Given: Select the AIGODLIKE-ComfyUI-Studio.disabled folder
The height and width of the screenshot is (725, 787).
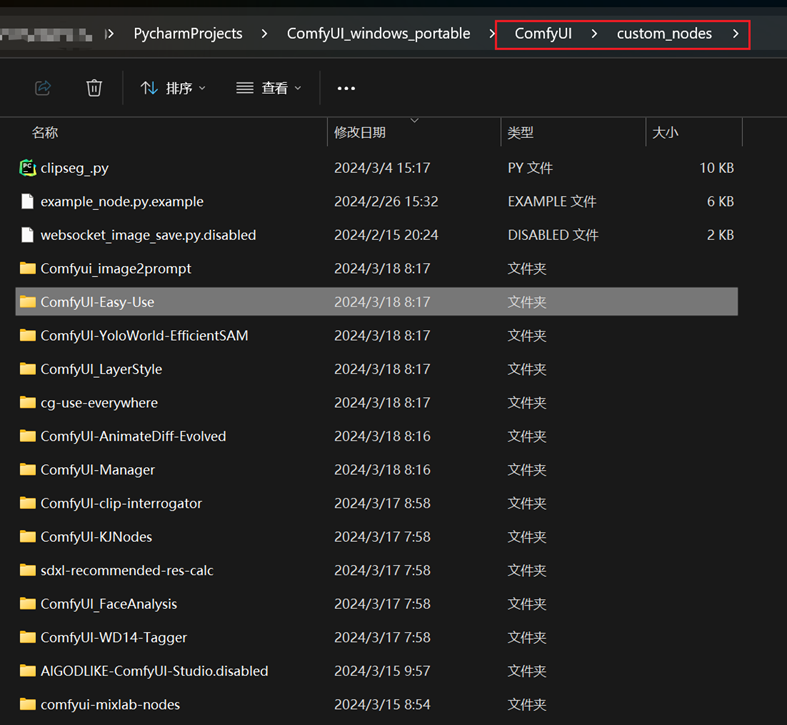Looking at the screenshot, I should coord(154,671).
